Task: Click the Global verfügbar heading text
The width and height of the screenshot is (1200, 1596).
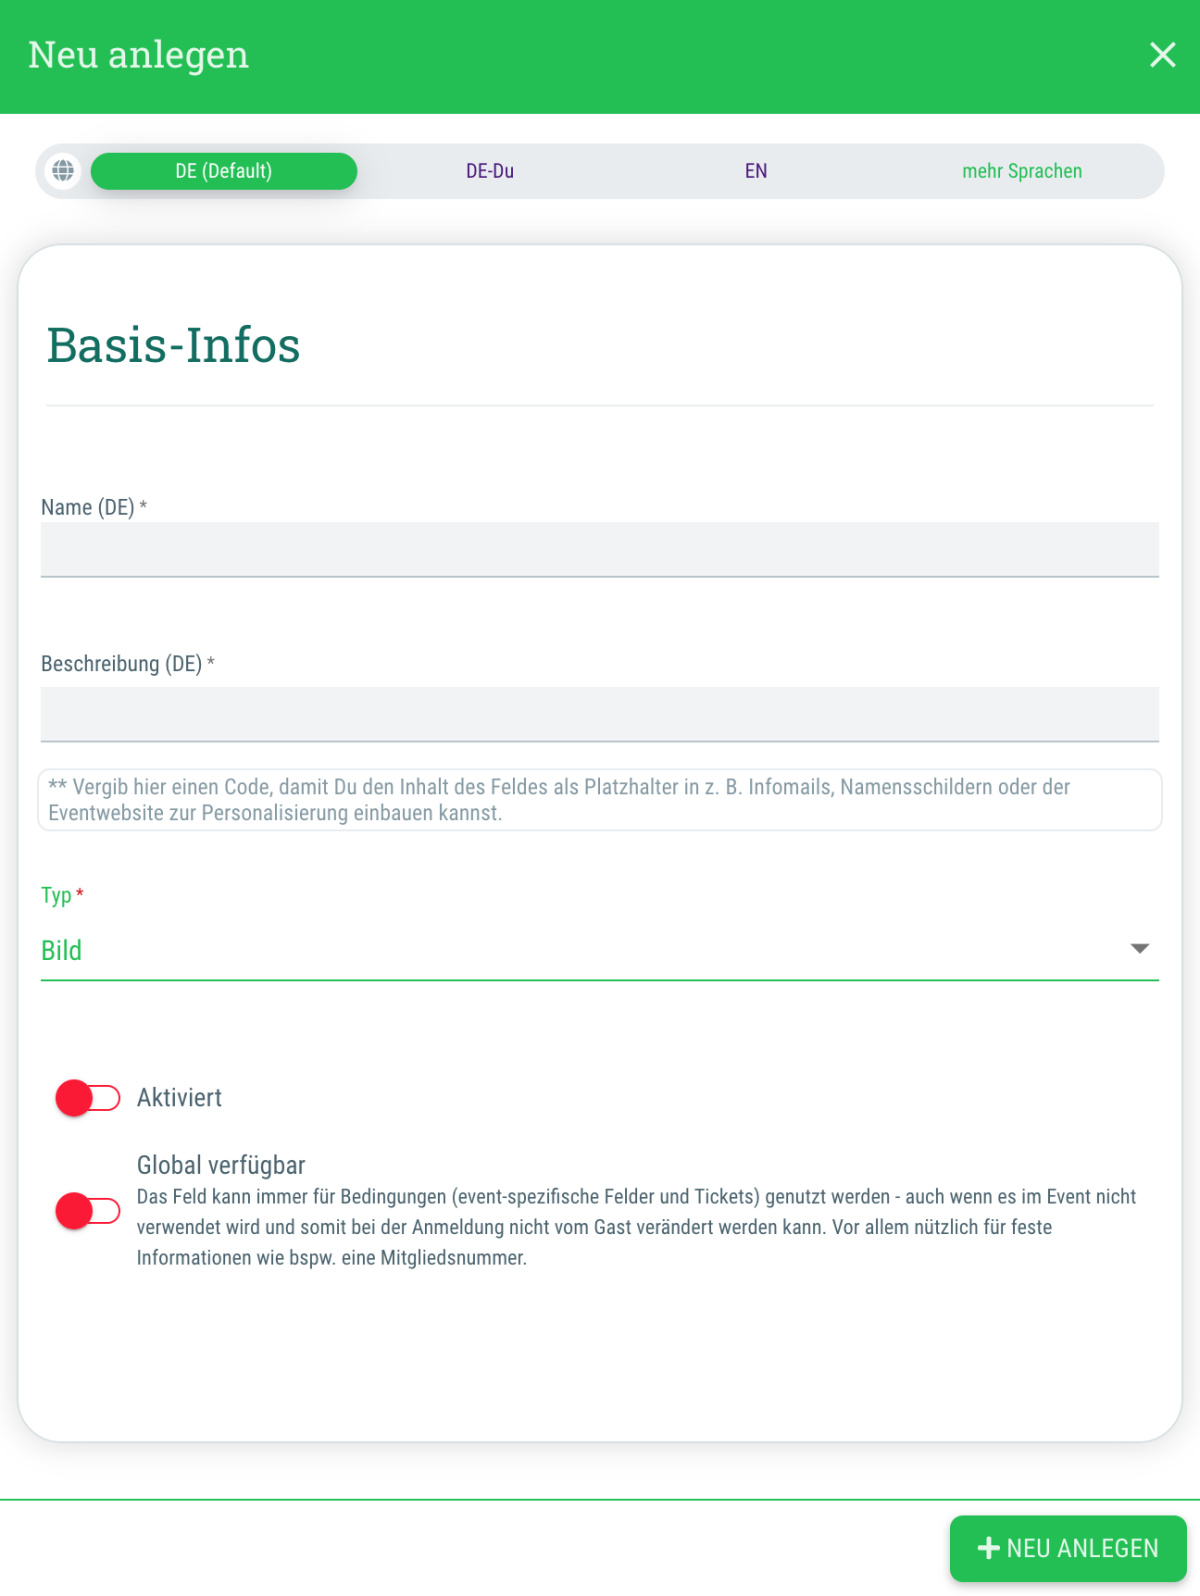Action: (221, 1165)
